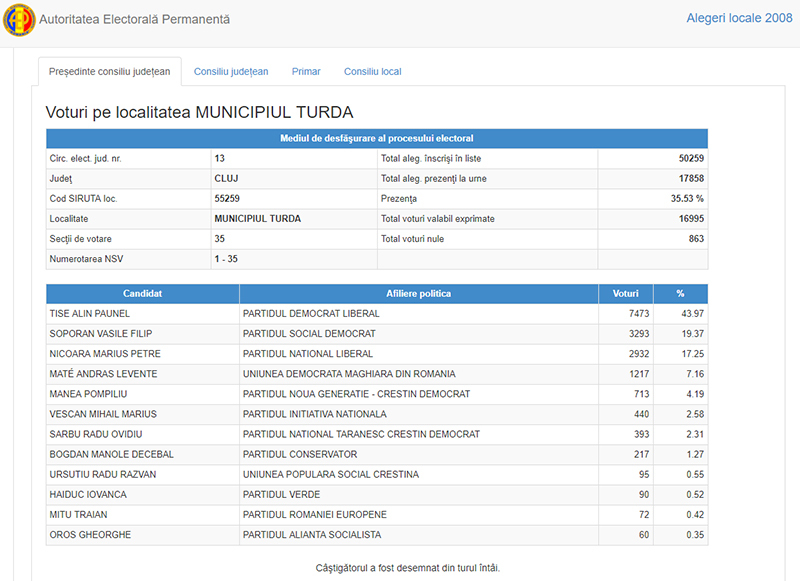Select candidate OROS GHEORGHE
The height and width of the screenshot is (581, 800).
click(x=90, y=535)
